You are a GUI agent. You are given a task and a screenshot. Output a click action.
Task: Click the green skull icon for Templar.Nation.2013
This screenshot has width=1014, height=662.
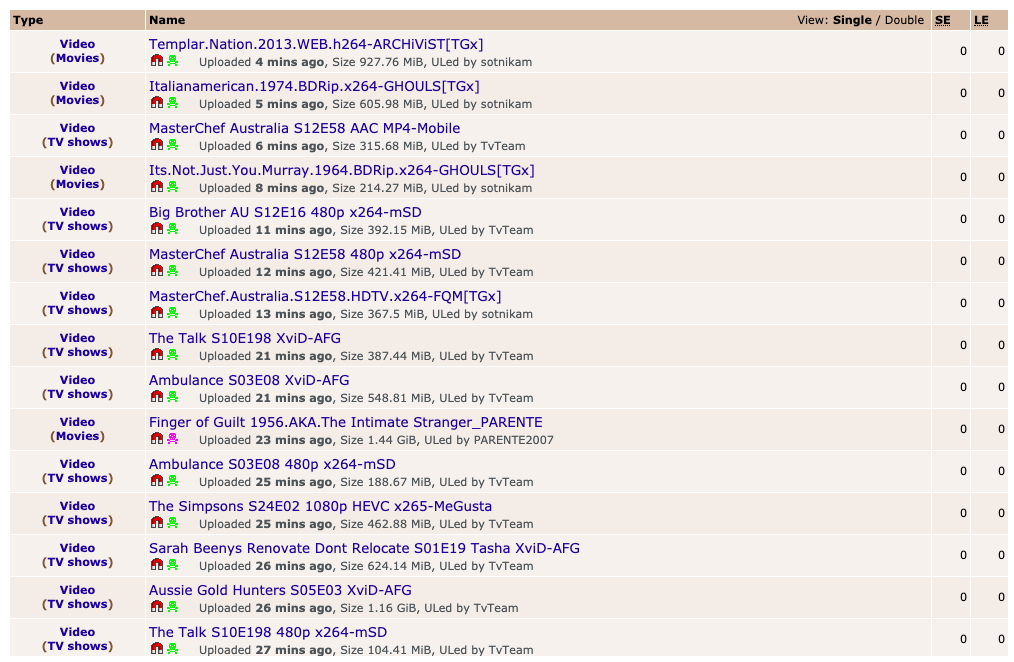pyautogui.click(x=173, y=61)
